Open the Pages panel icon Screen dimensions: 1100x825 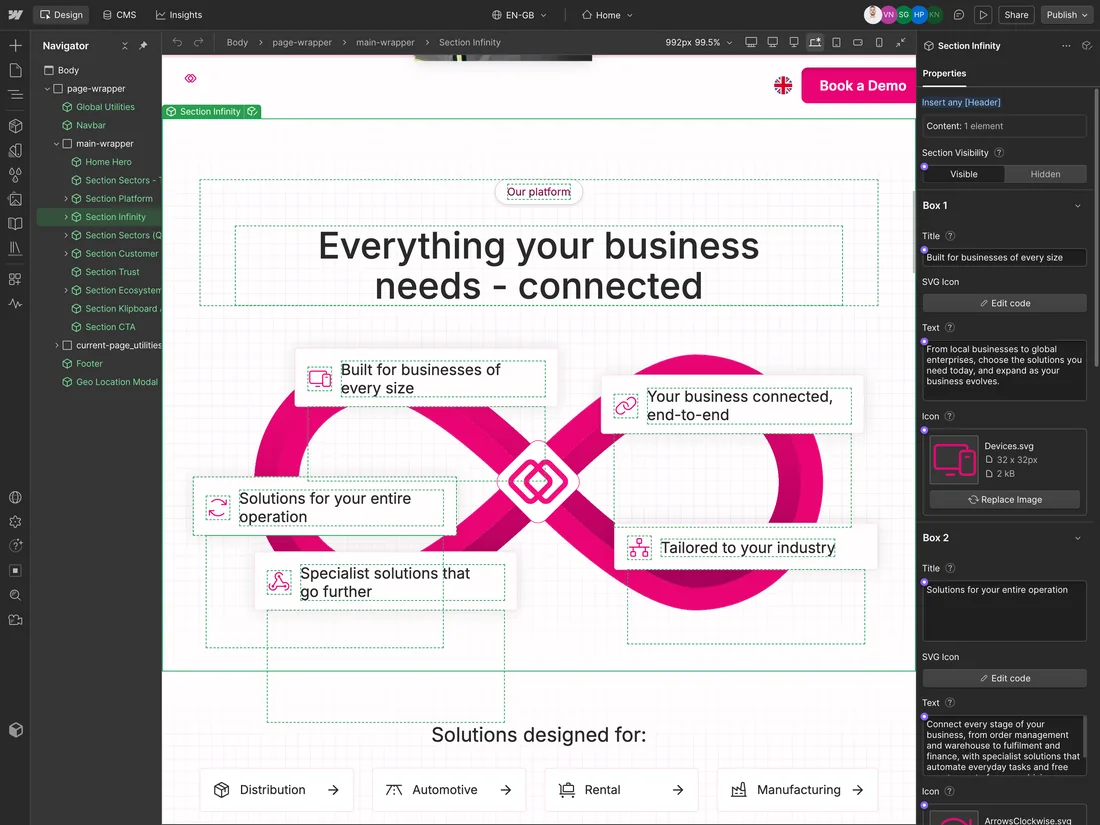pyautogui.click(x=15, y=70)
